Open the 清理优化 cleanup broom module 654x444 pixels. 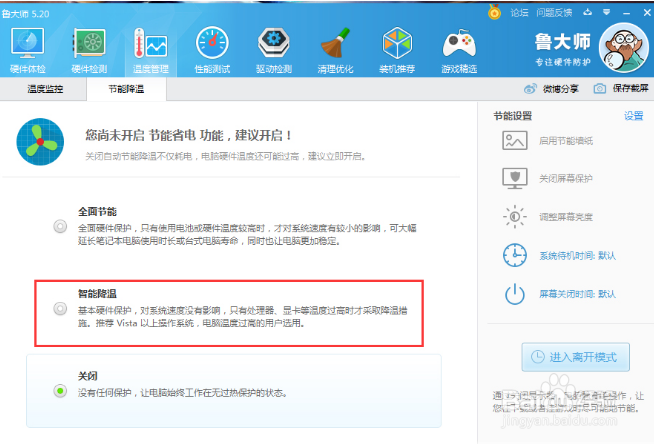pyautogui.click(x=335, y=50)
